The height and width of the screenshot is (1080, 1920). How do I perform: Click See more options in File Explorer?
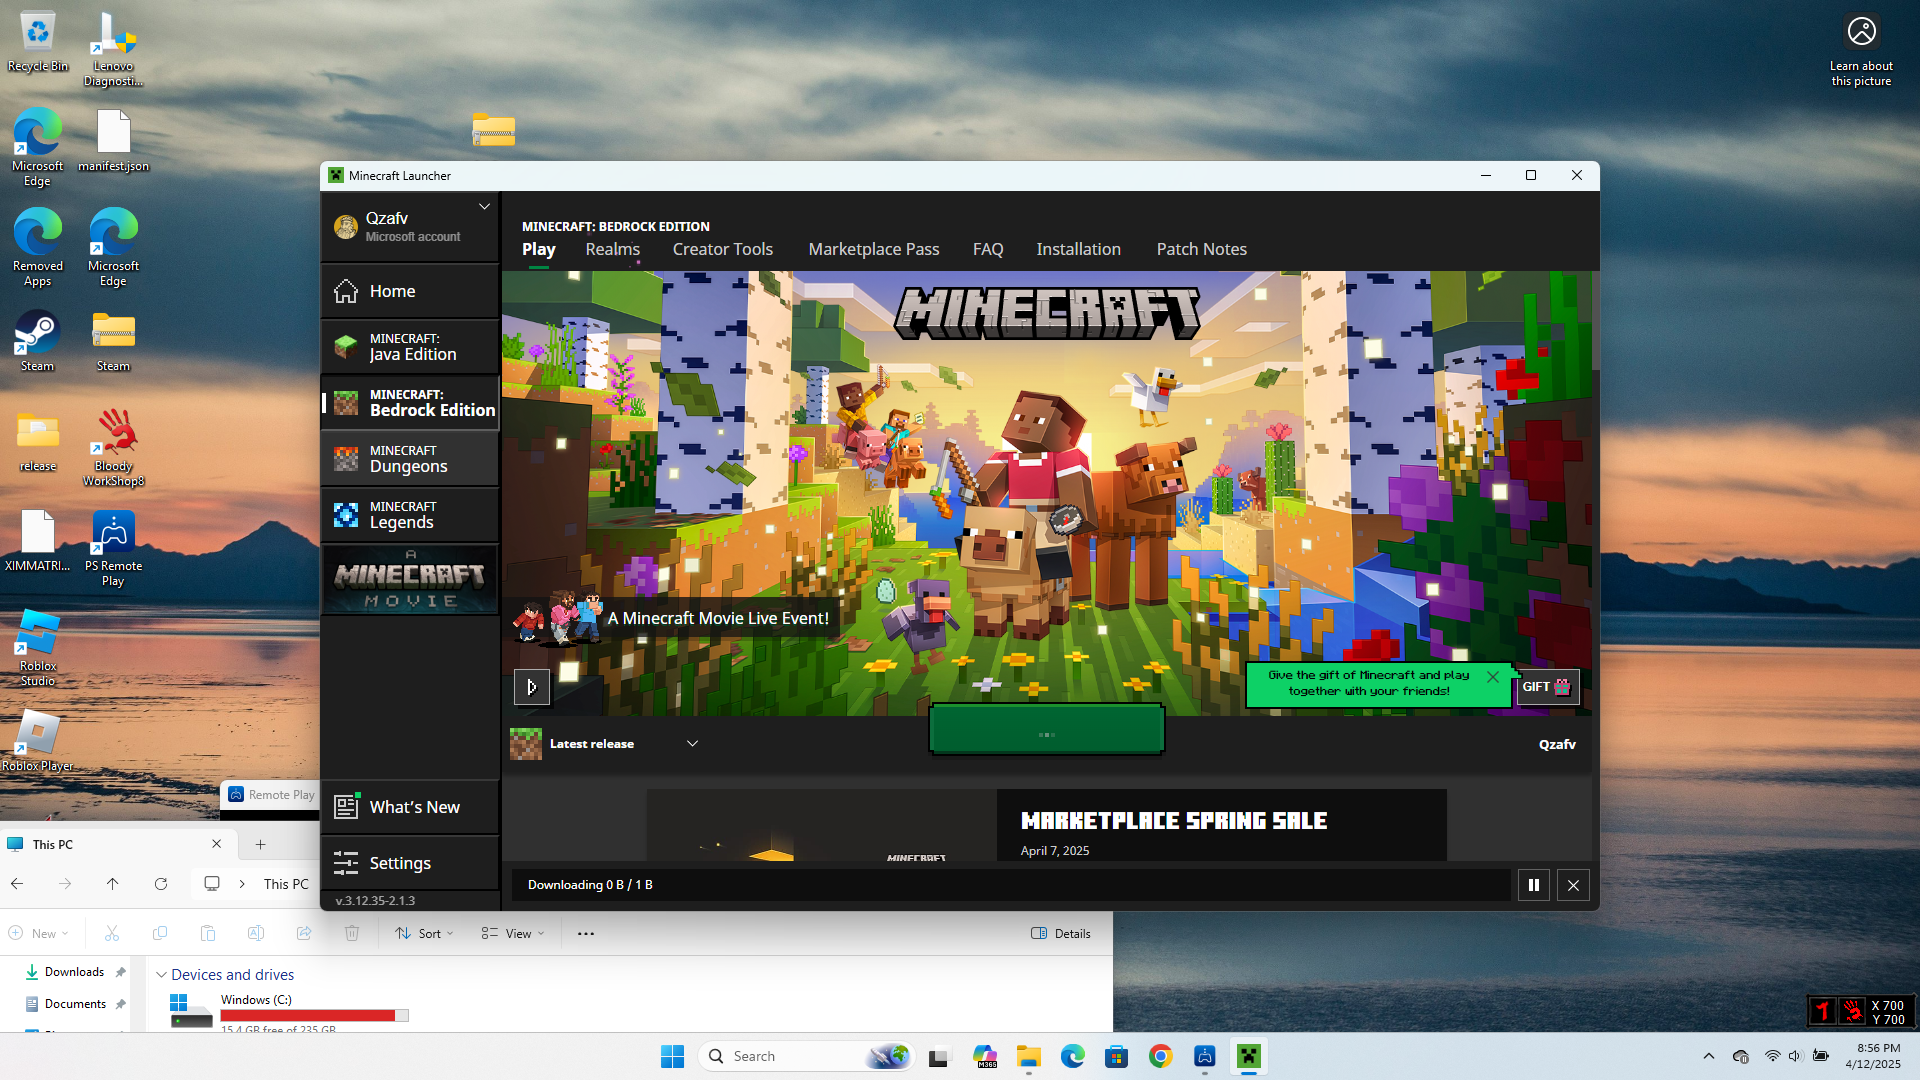586,933
